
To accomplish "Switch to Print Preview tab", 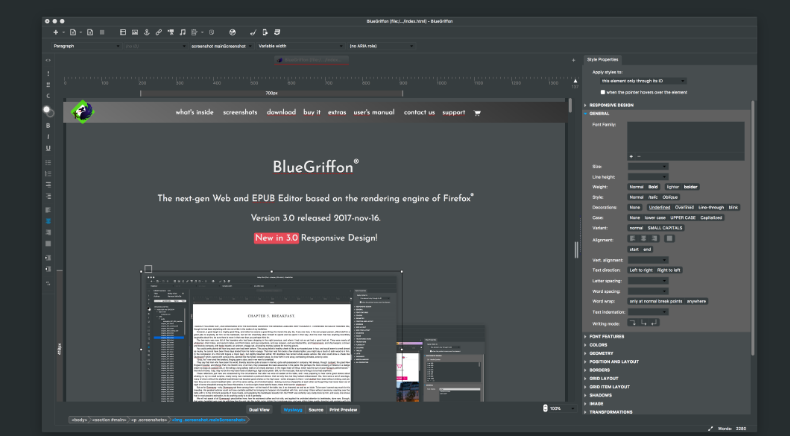I will coord(343,410).
